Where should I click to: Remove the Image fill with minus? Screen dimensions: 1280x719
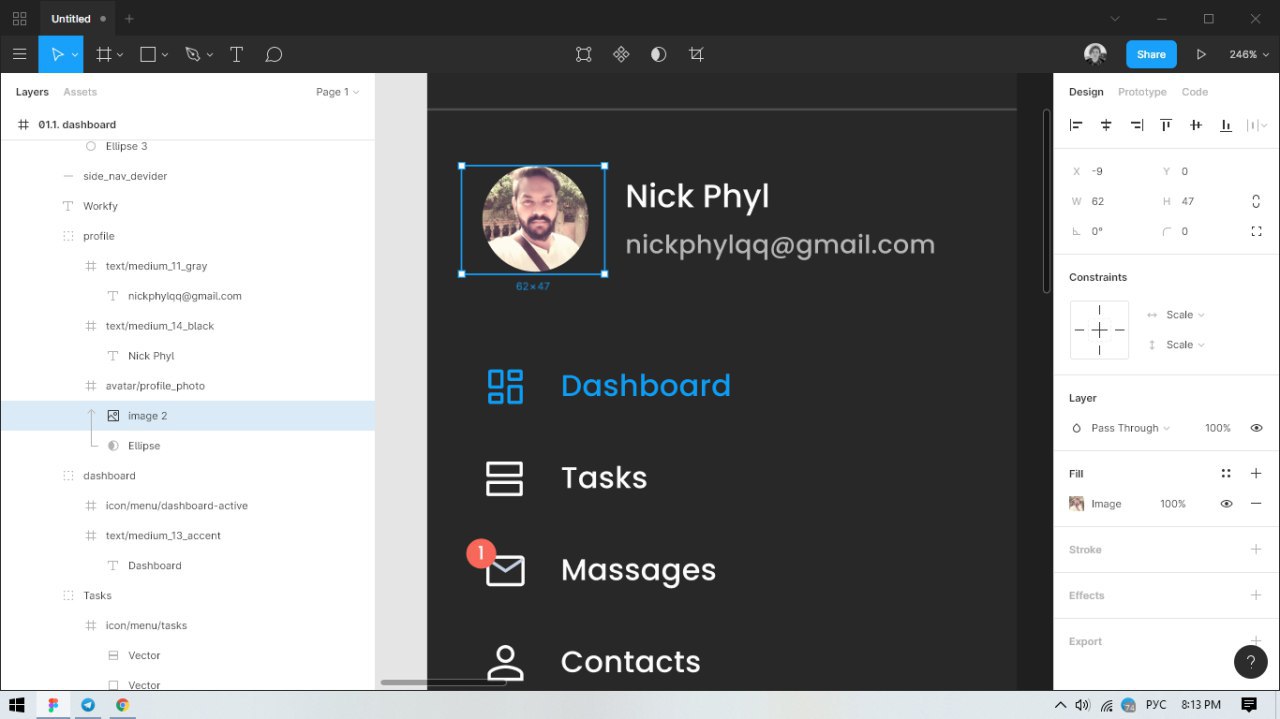(1256, 504)
